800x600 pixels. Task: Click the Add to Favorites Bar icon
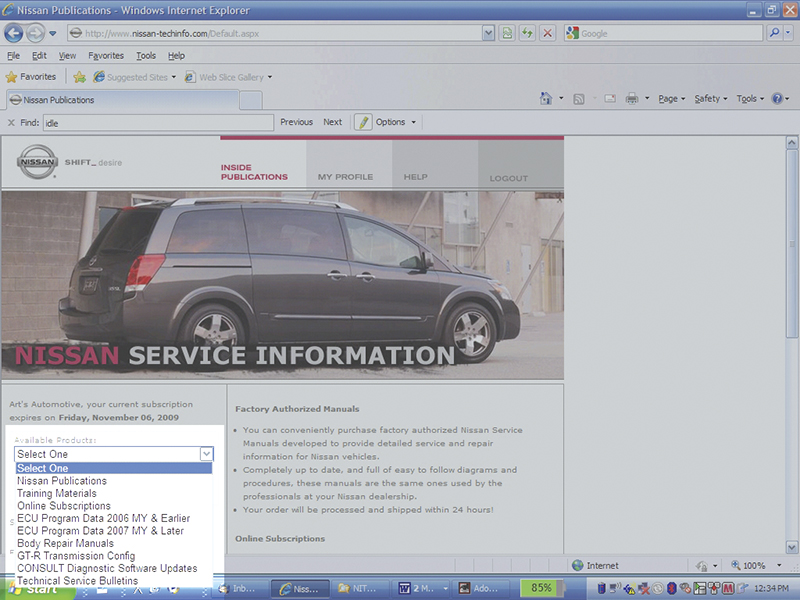(80, 77)
